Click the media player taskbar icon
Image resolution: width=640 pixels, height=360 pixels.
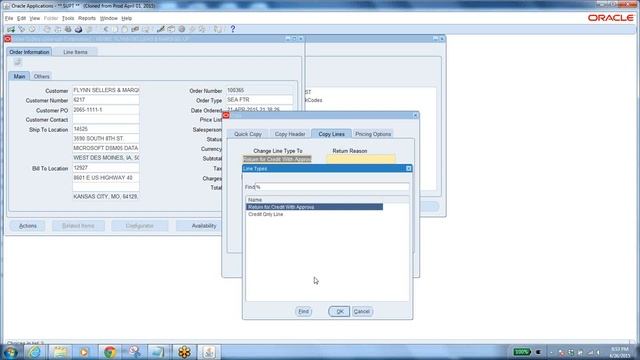click(x=84, y=352)
